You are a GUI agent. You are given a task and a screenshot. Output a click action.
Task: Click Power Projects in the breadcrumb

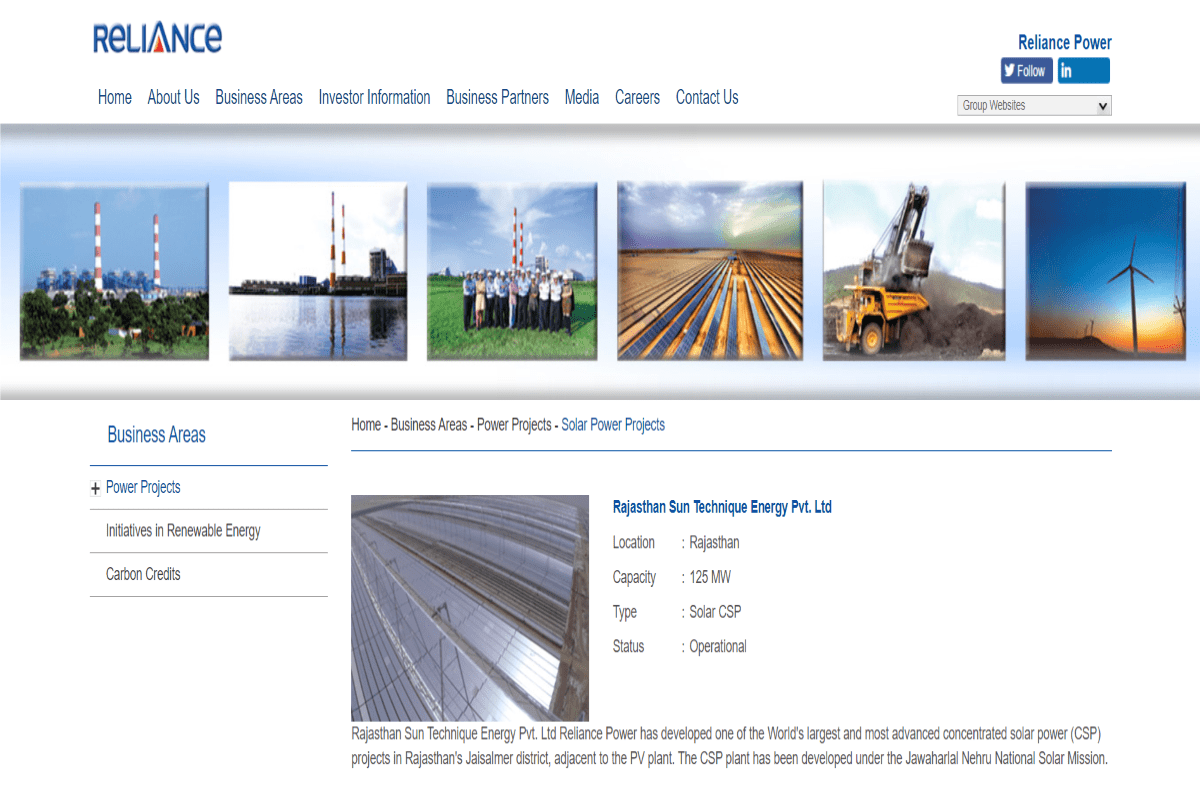514,425
